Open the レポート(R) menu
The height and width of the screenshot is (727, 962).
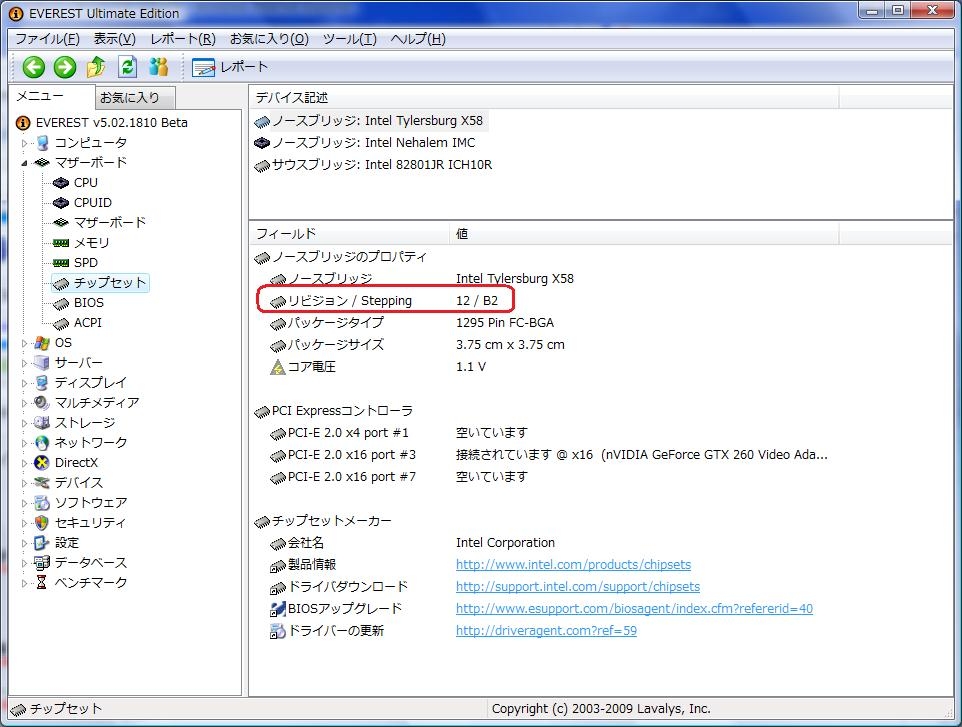183,39
